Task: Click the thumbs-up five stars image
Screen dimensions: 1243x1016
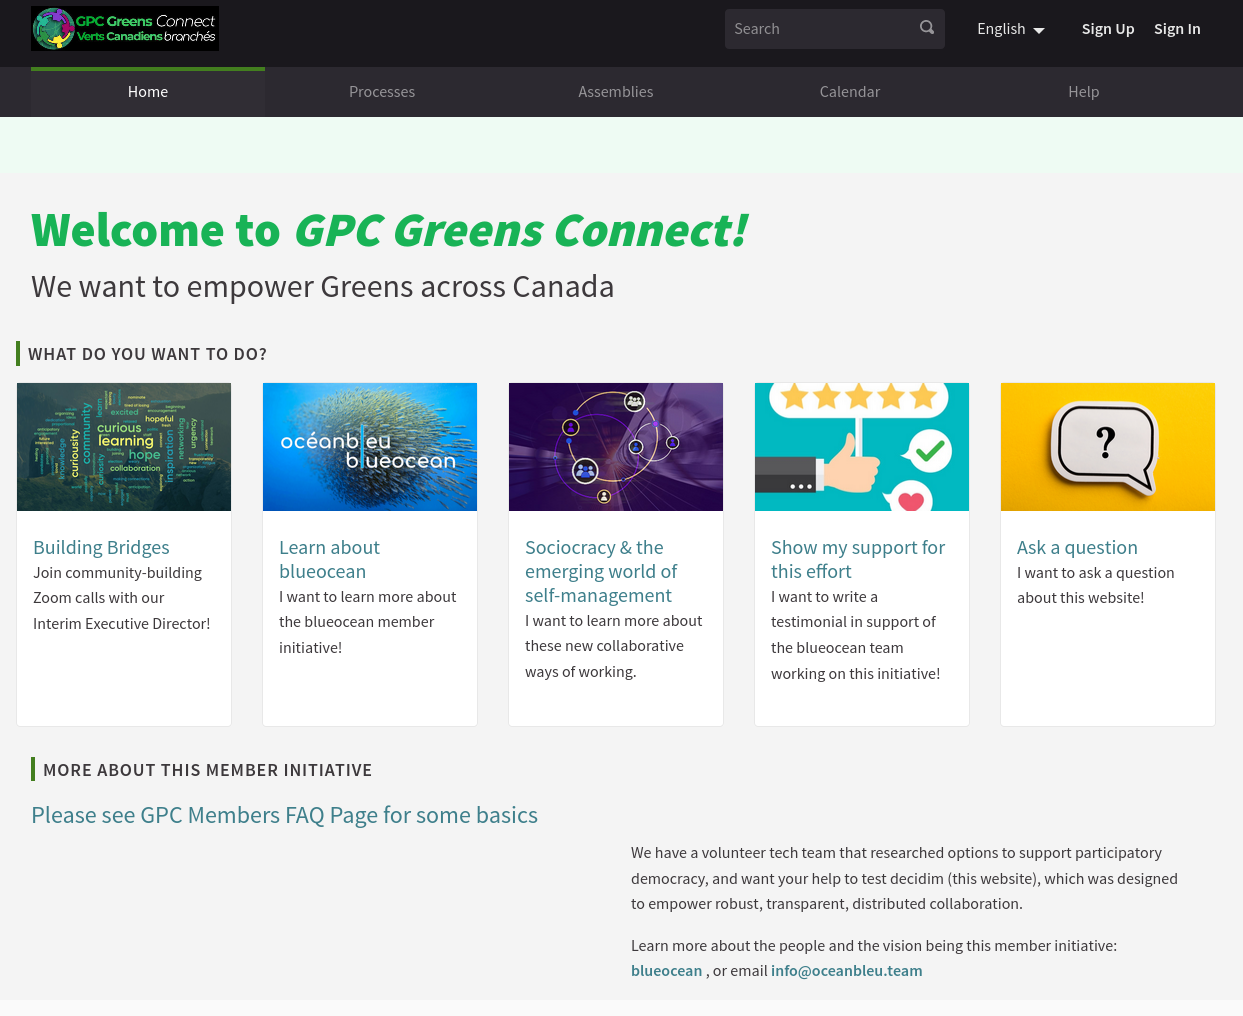Action: 862,447
